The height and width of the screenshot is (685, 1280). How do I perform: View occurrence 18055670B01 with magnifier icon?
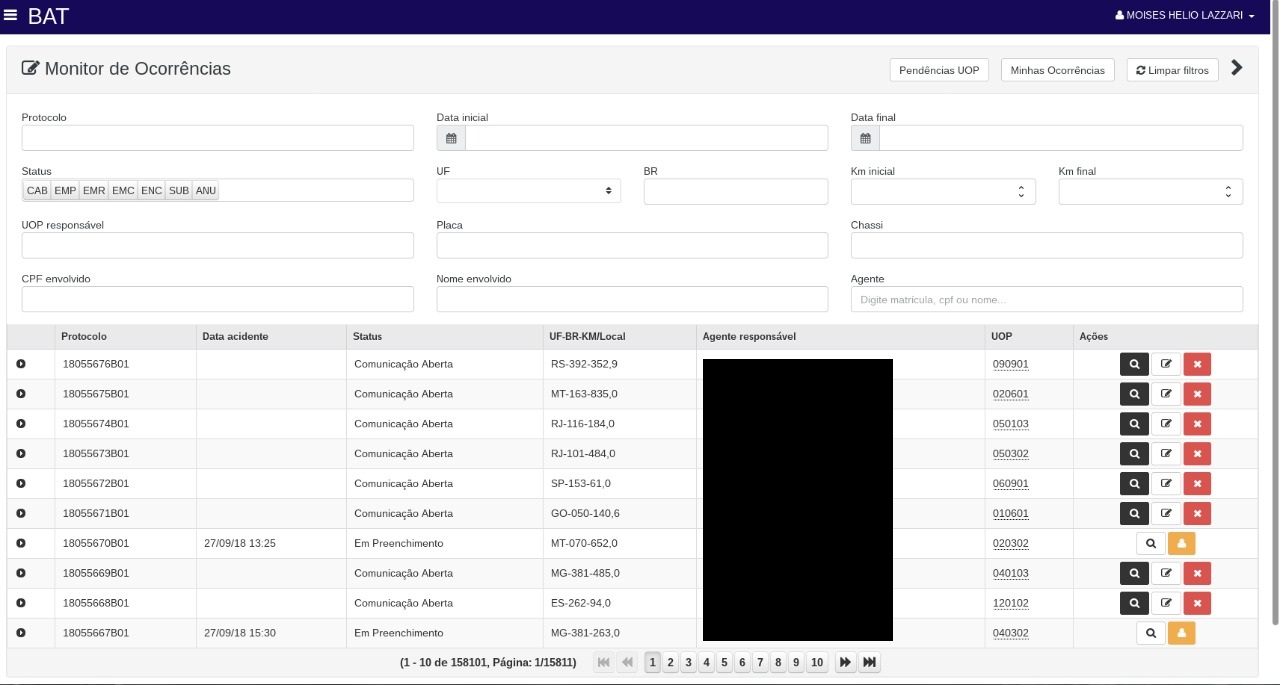point(1151,543)
